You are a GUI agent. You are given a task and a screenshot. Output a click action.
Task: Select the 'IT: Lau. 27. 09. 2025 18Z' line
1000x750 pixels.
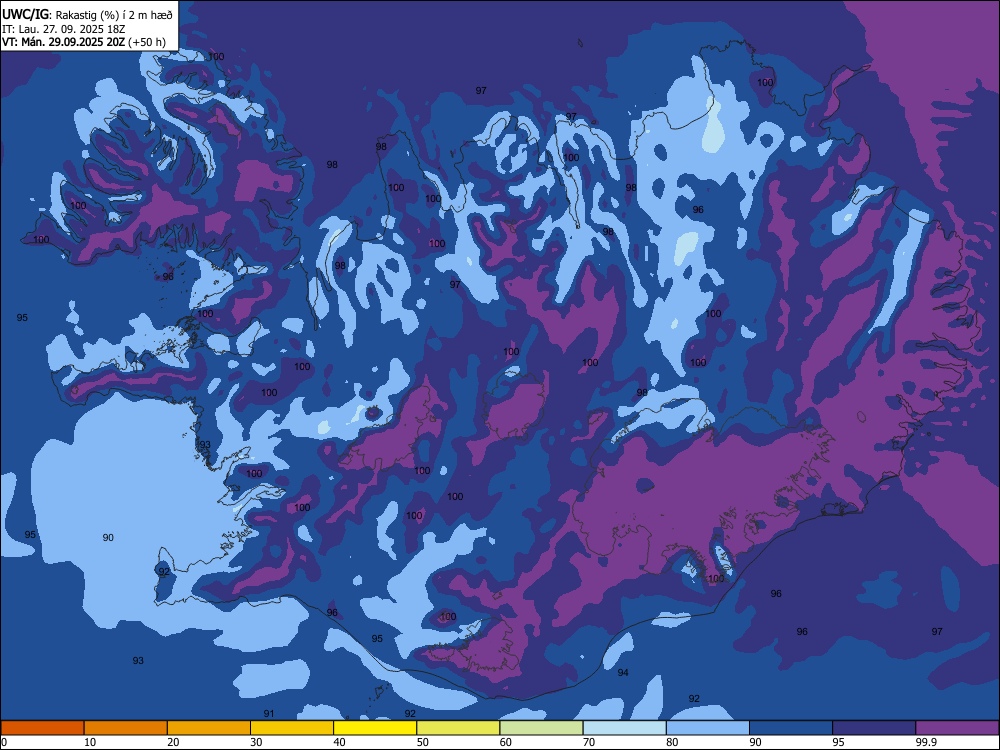(64, 29)
